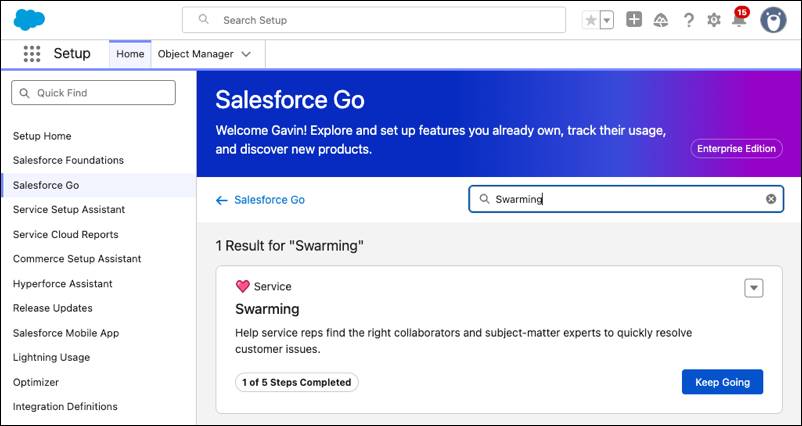
Task: Open Salesforce Foundations in the sidebar
Action: (x=68, y=160)
